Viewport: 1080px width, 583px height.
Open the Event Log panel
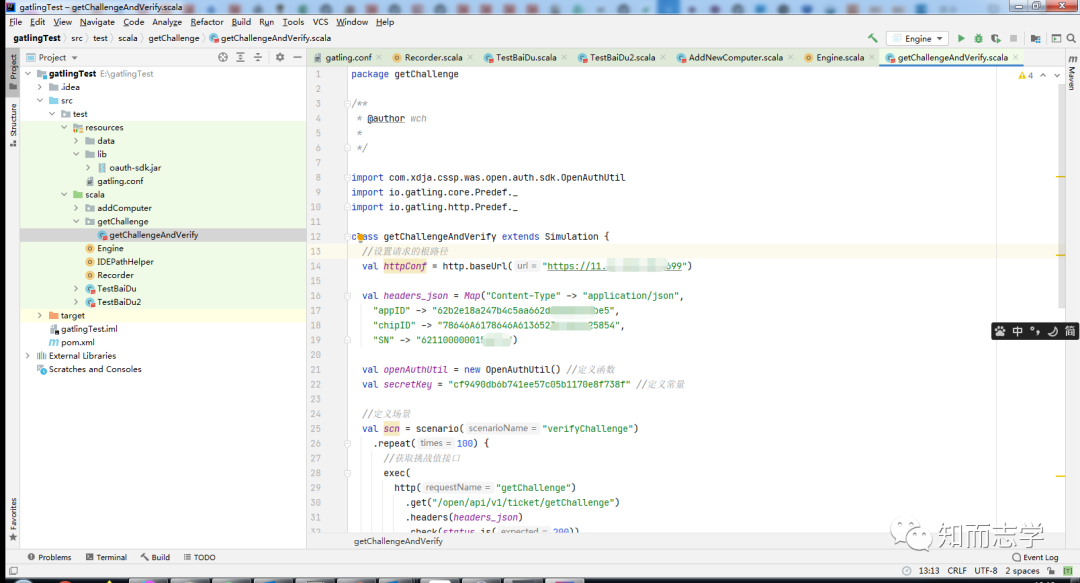[1035, 557]
